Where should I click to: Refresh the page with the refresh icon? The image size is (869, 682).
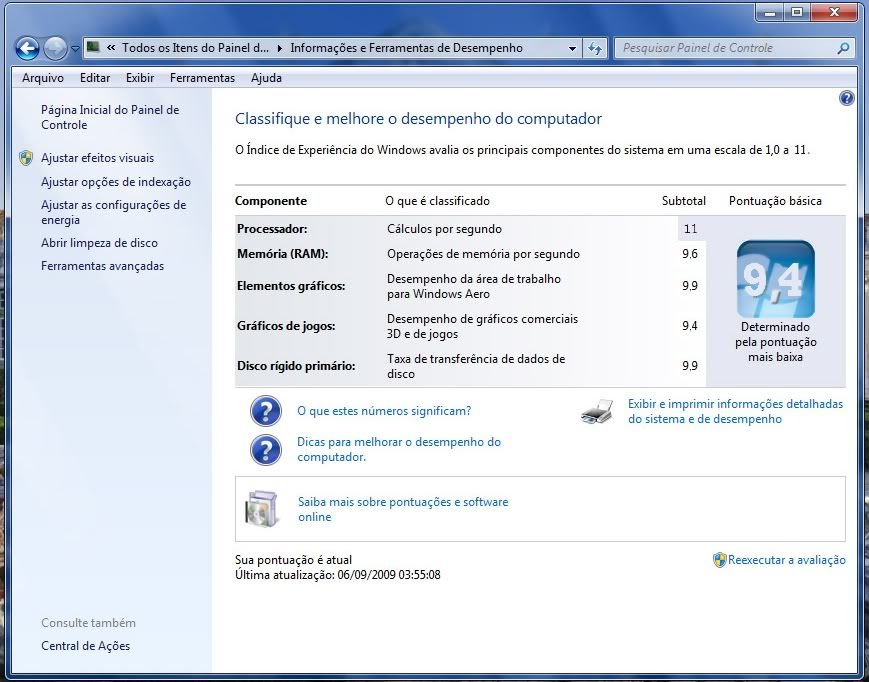pyautogui.click(x=595, y=49)
